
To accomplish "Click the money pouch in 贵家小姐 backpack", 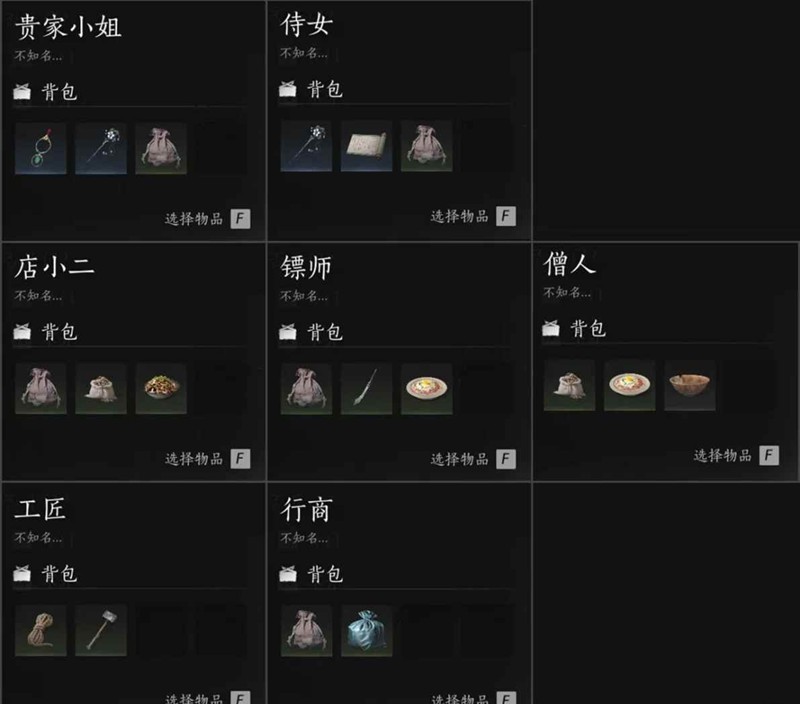I will pyautogui.click(x=161, y=148).
